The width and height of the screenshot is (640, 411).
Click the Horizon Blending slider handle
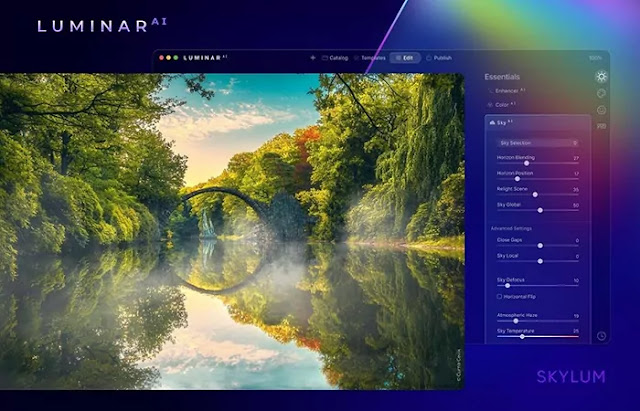point(527,163)
